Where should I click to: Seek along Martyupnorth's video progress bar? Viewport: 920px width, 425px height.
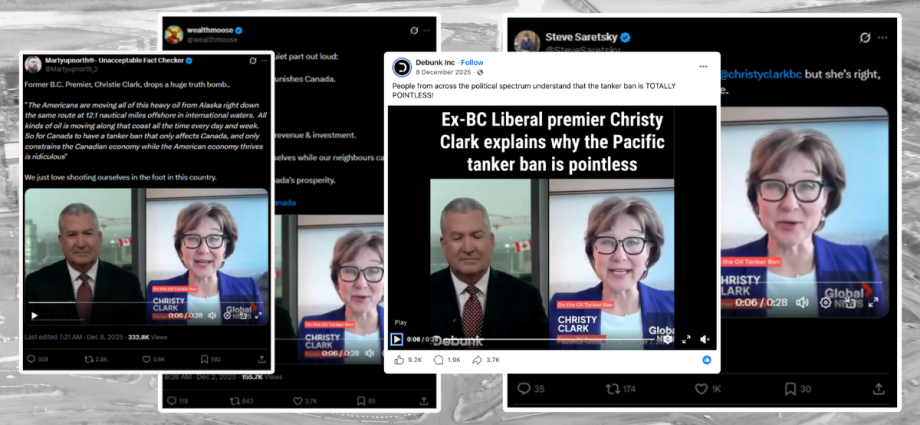146,303
